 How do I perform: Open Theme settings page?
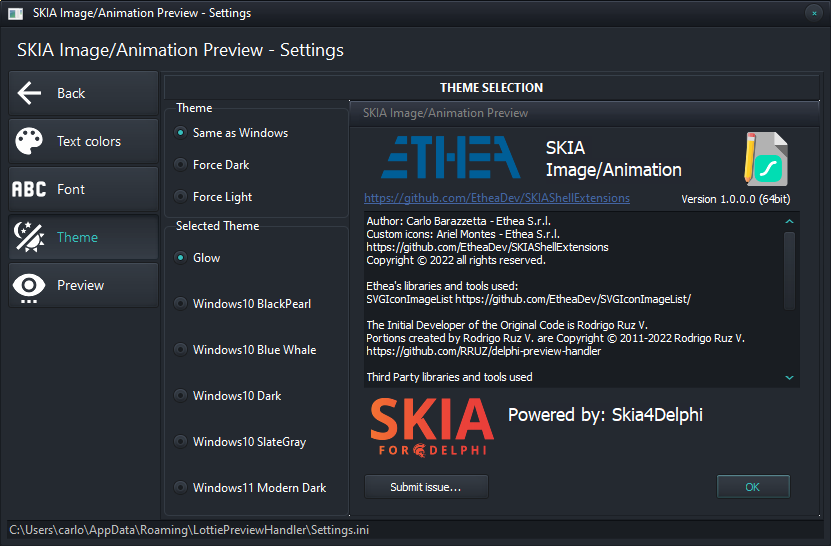(x=84, y=237)
